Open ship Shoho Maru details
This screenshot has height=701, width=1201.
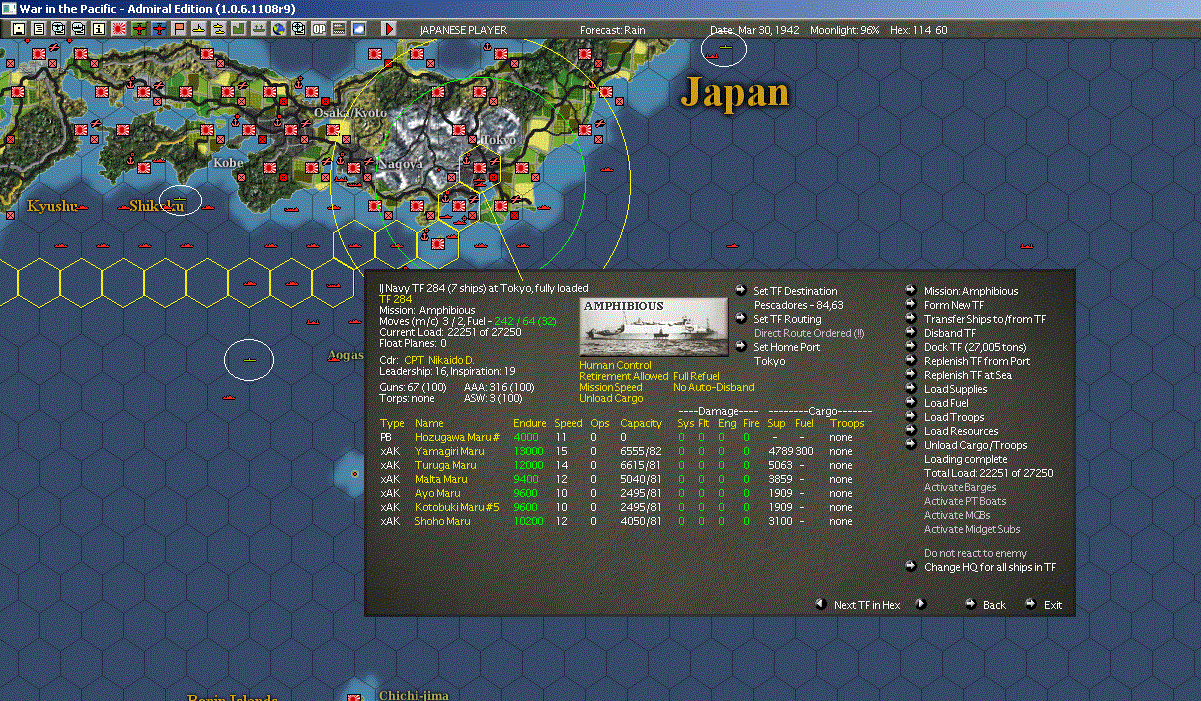coord(442,521)
